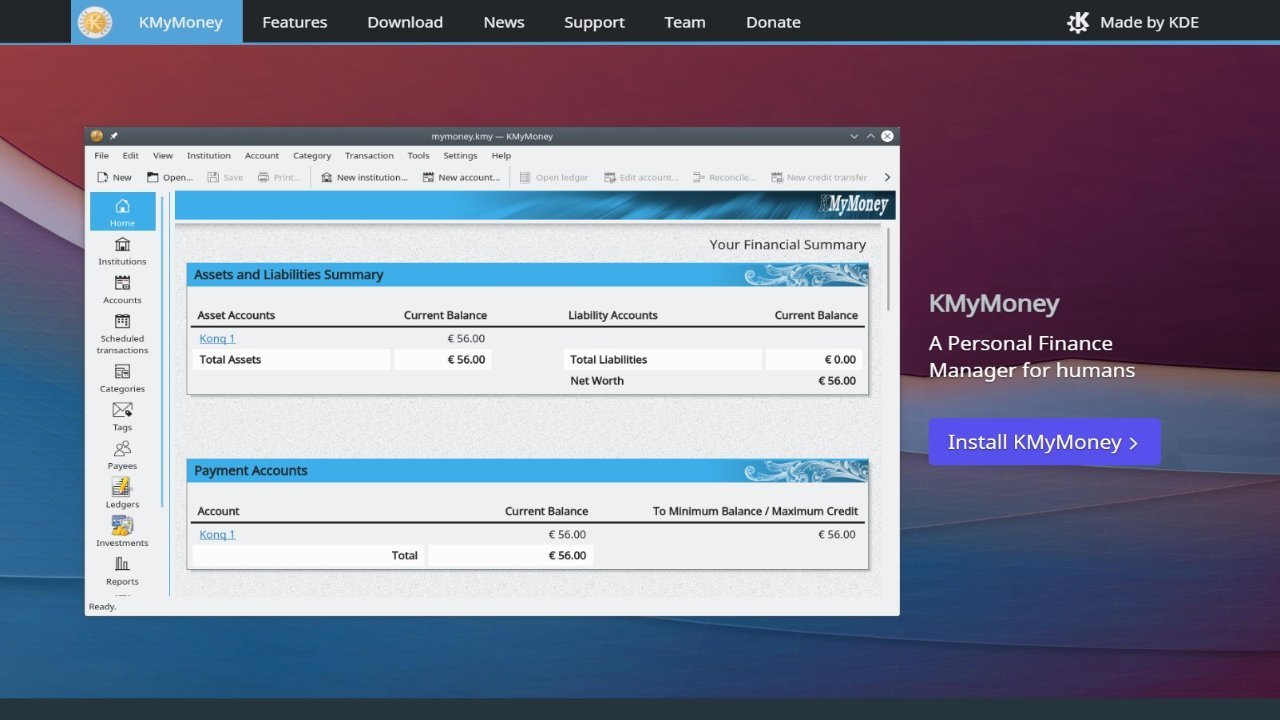Screen dimensions: 1280x720
Task: Click Kong 1 link under Asset Accounts
Action: pyautogui.click(x=217, y=339)
